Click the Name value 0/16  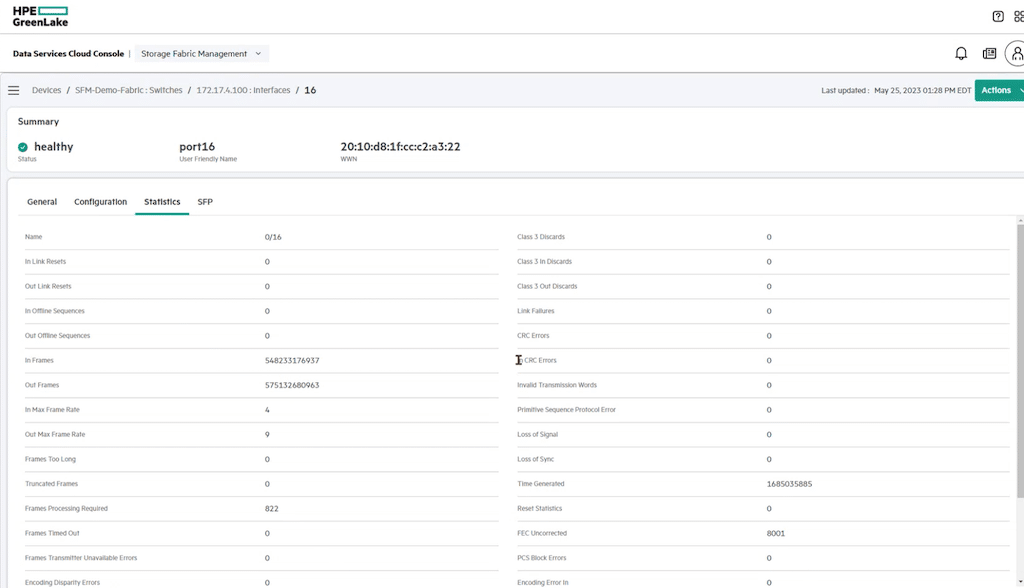[x=273, y=237]
